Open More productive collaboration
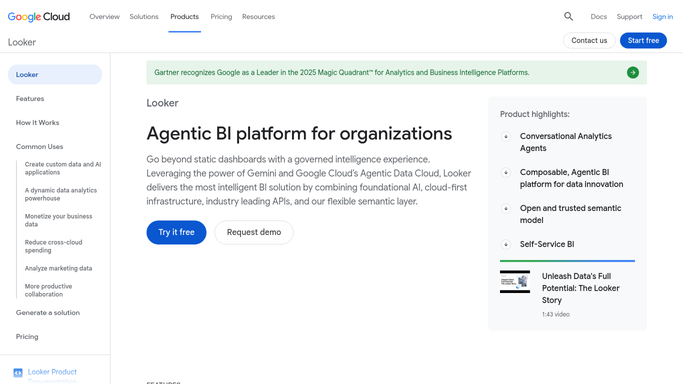 tap(48, 290)
